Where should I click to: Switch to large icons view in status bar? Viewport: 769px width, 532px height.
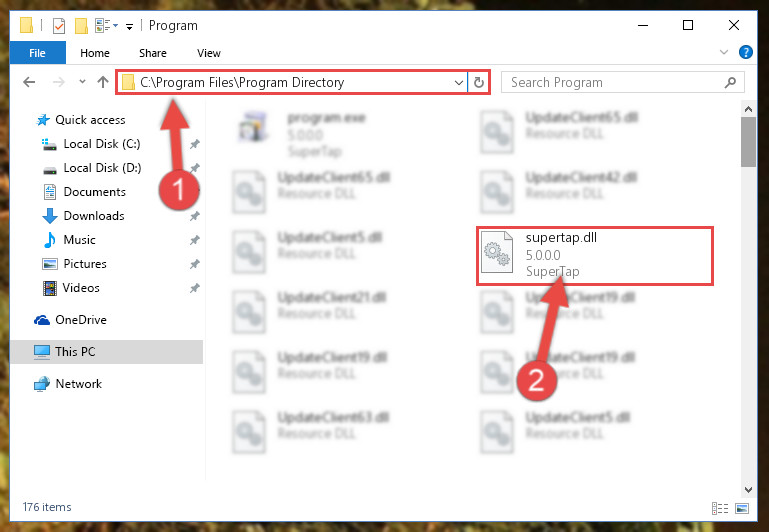[742, 508]
